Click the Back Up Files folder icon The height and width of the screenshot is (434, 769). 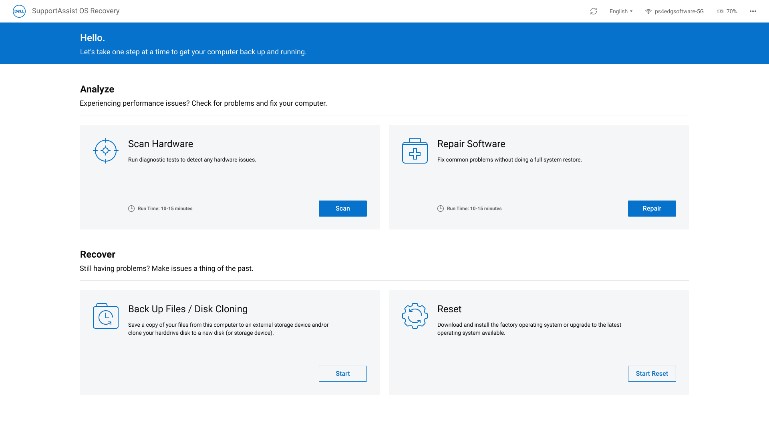pyautogui.click(x=105, y=316)
